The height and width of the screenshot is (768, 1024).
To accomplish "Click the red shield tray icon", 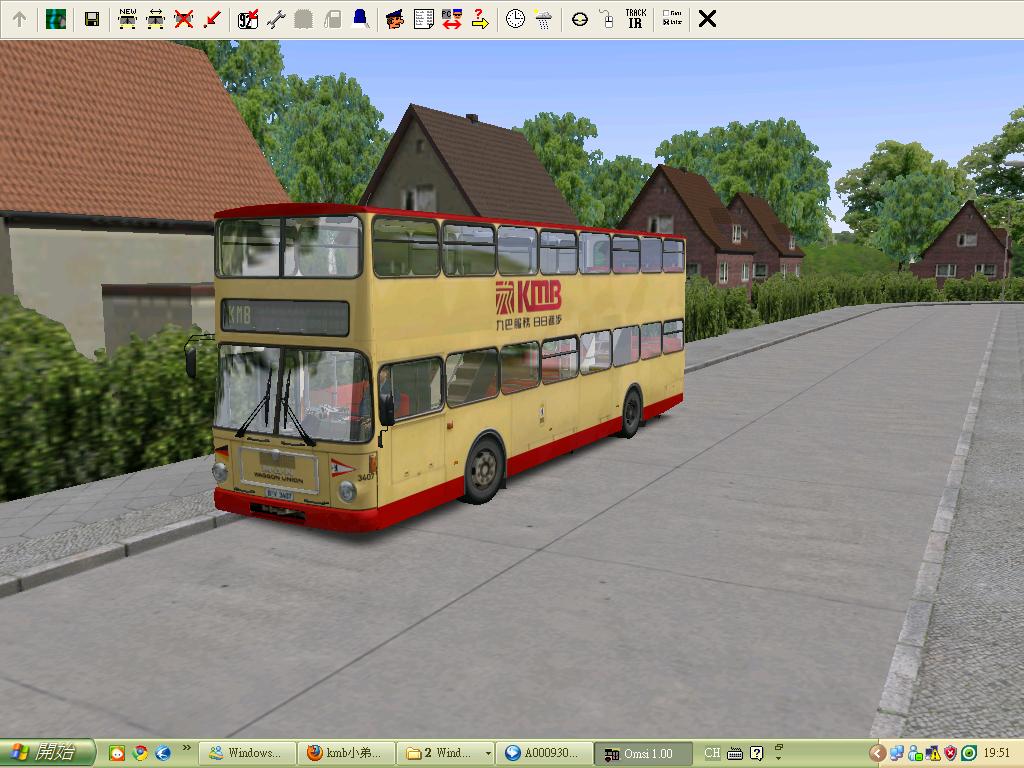I will coord(950,753).
